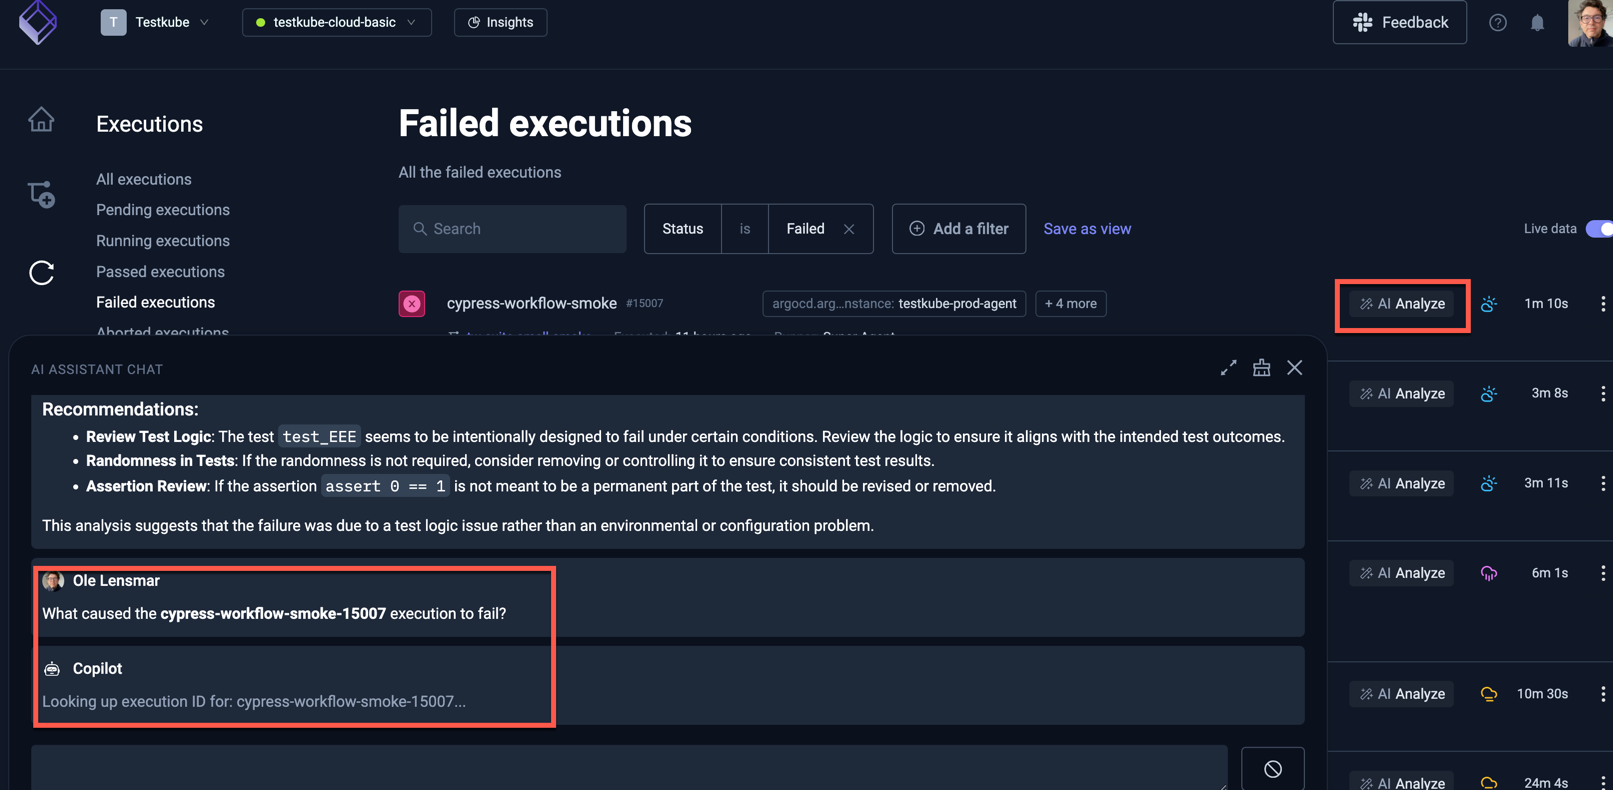Click the 'Save as view' link
Screen dimensions: 1613x790
1087,229
